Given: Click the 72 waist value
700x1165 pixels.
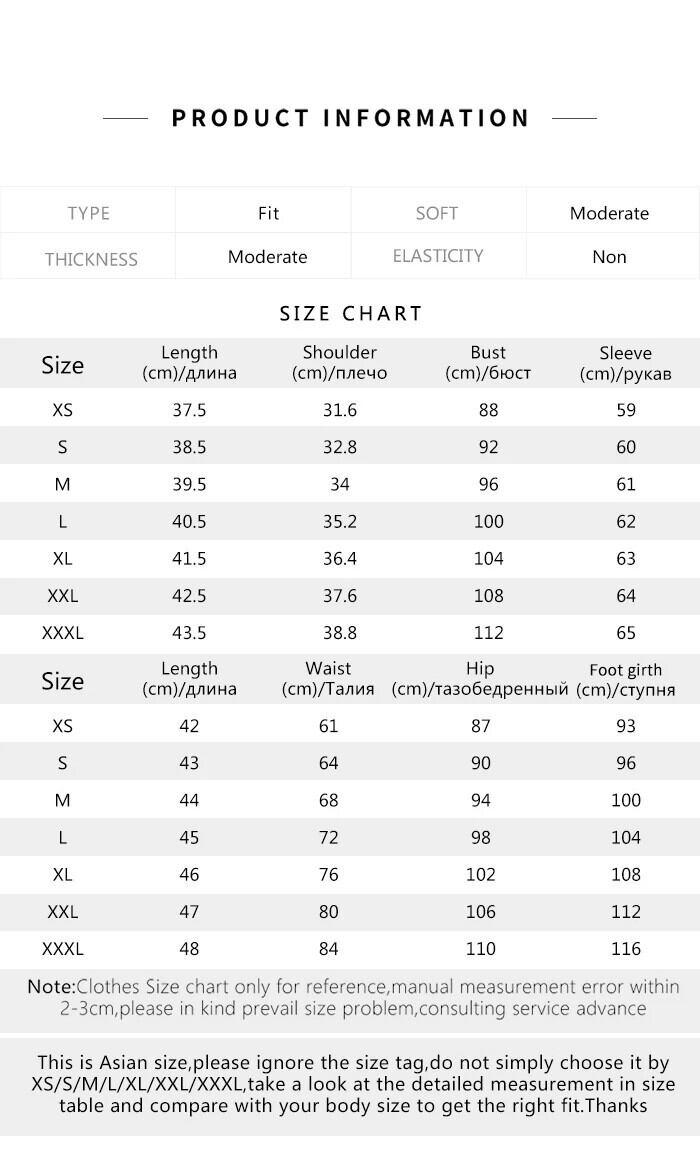Looking at the screenshot, I should point(328,837).
